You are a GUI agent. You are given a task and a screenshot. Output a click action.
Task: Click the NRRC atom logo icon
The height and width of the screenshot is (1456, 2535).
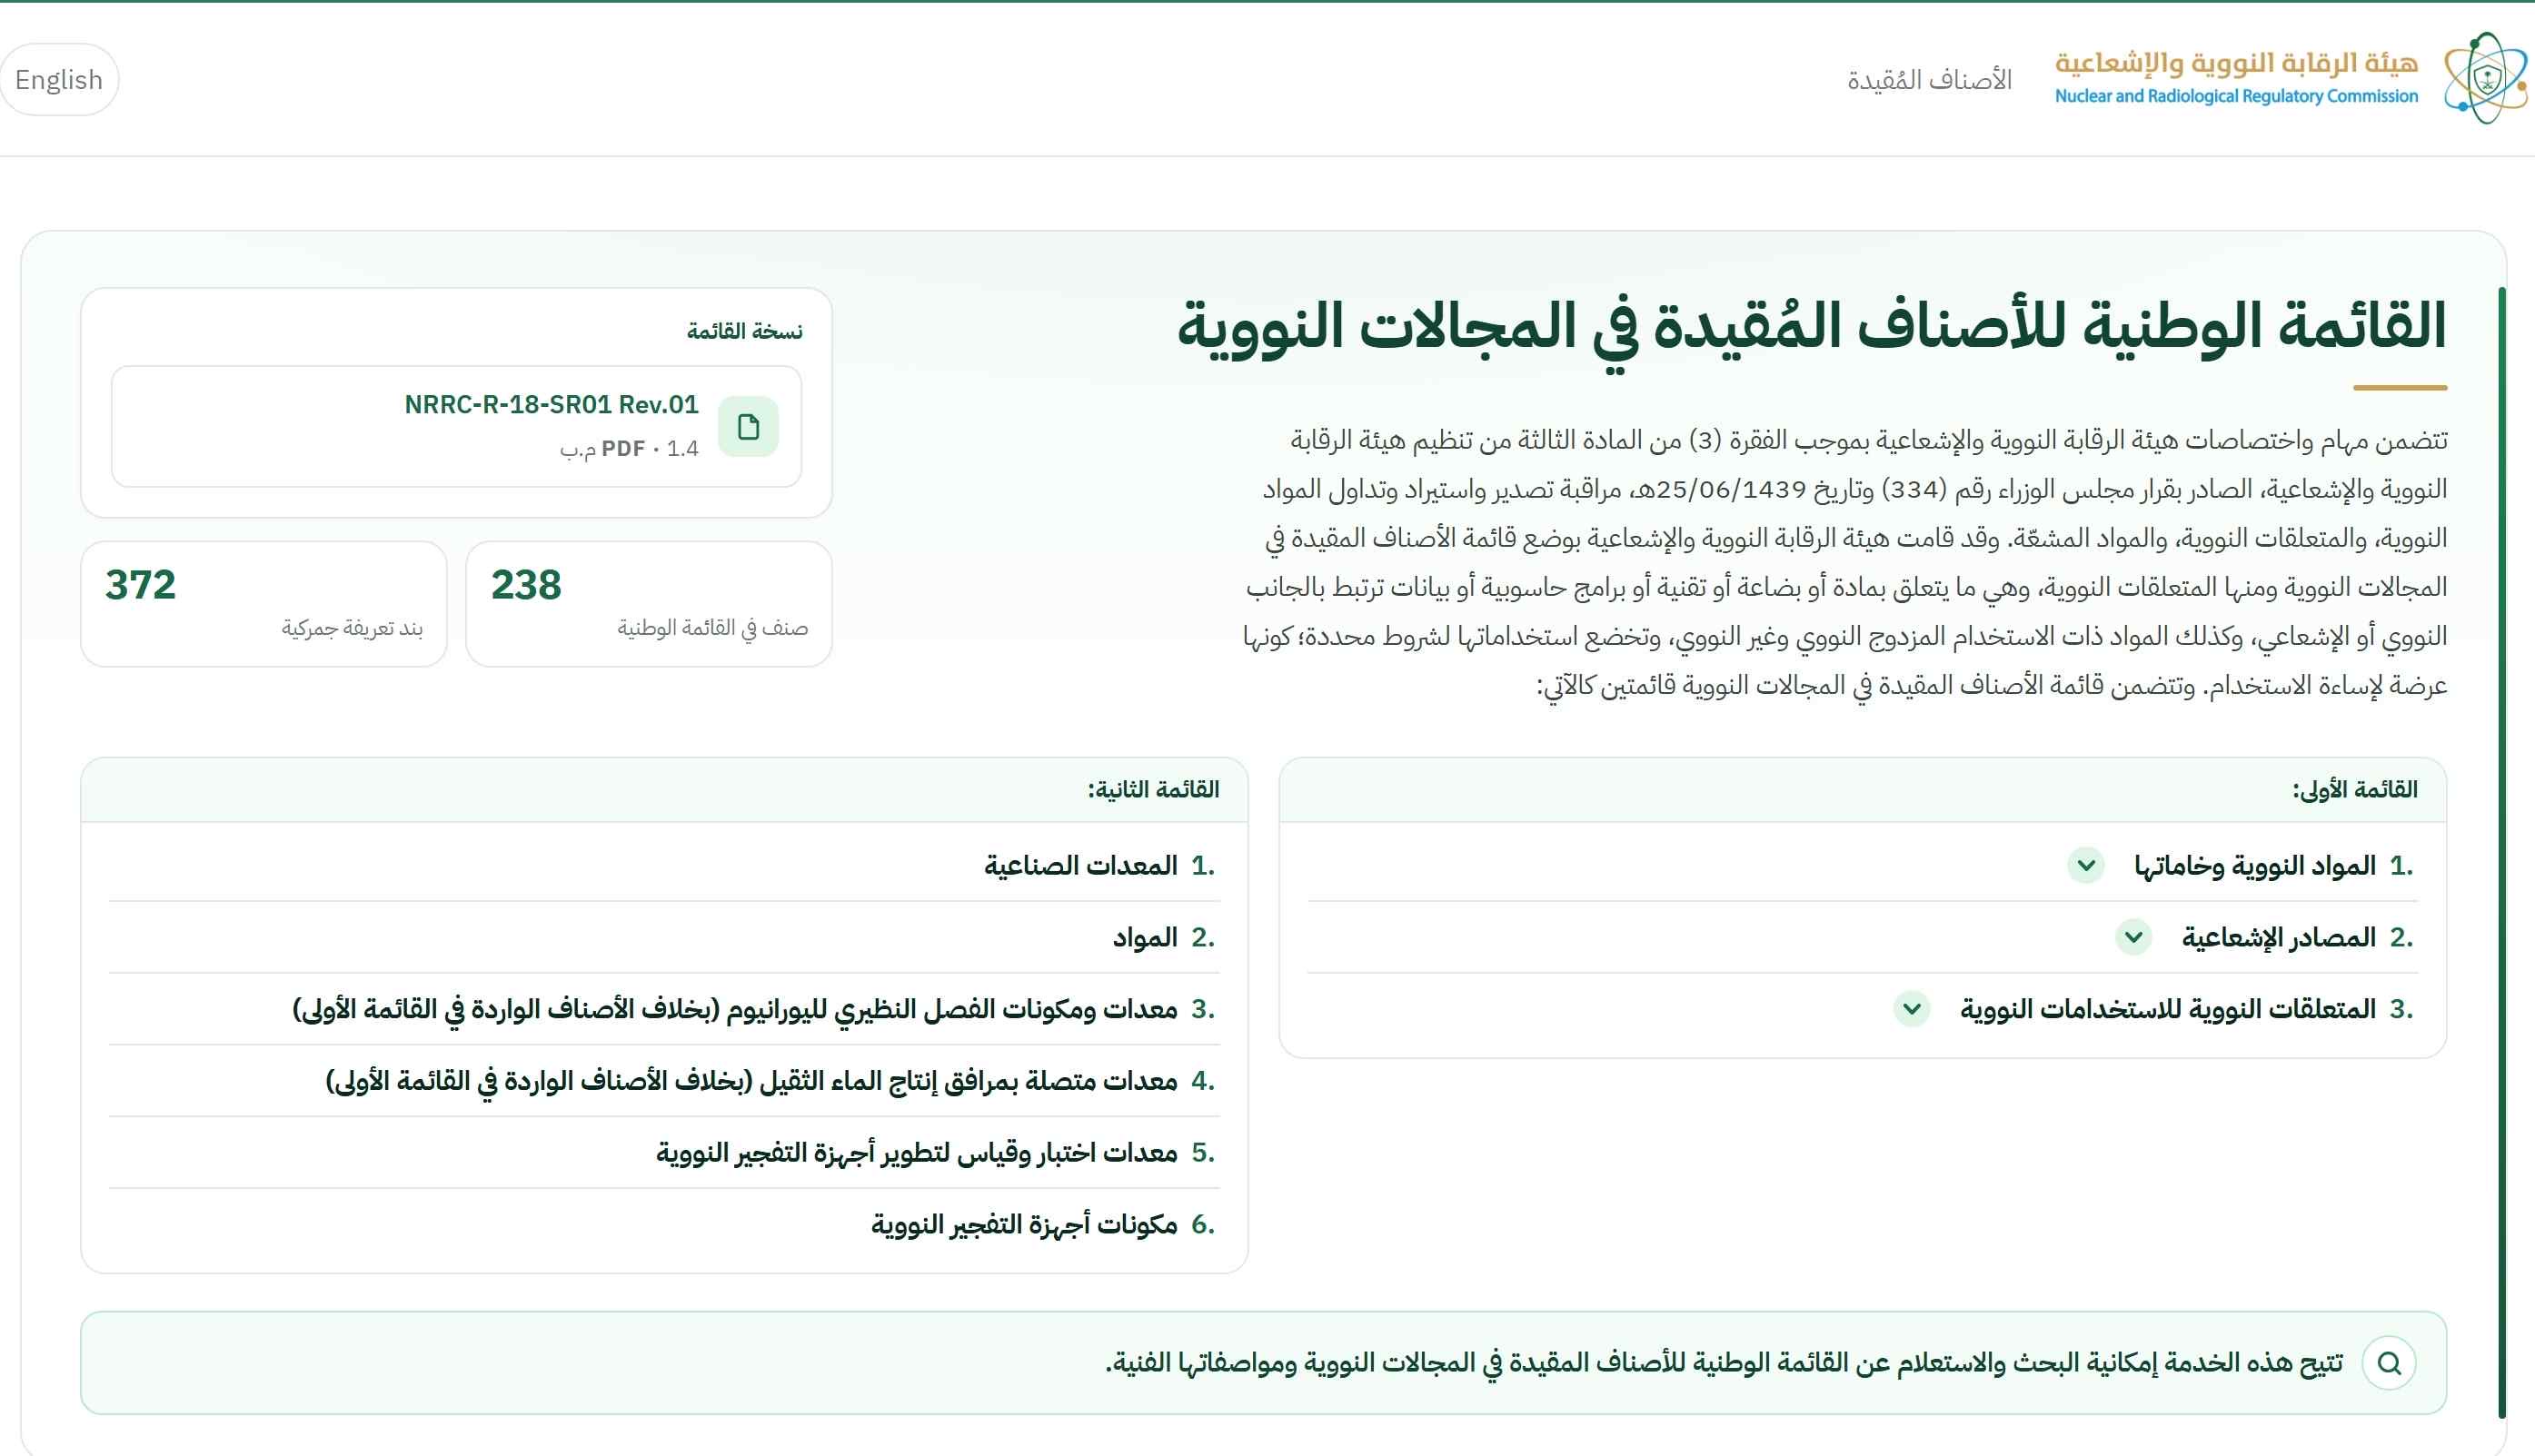tap(2485, 78)
